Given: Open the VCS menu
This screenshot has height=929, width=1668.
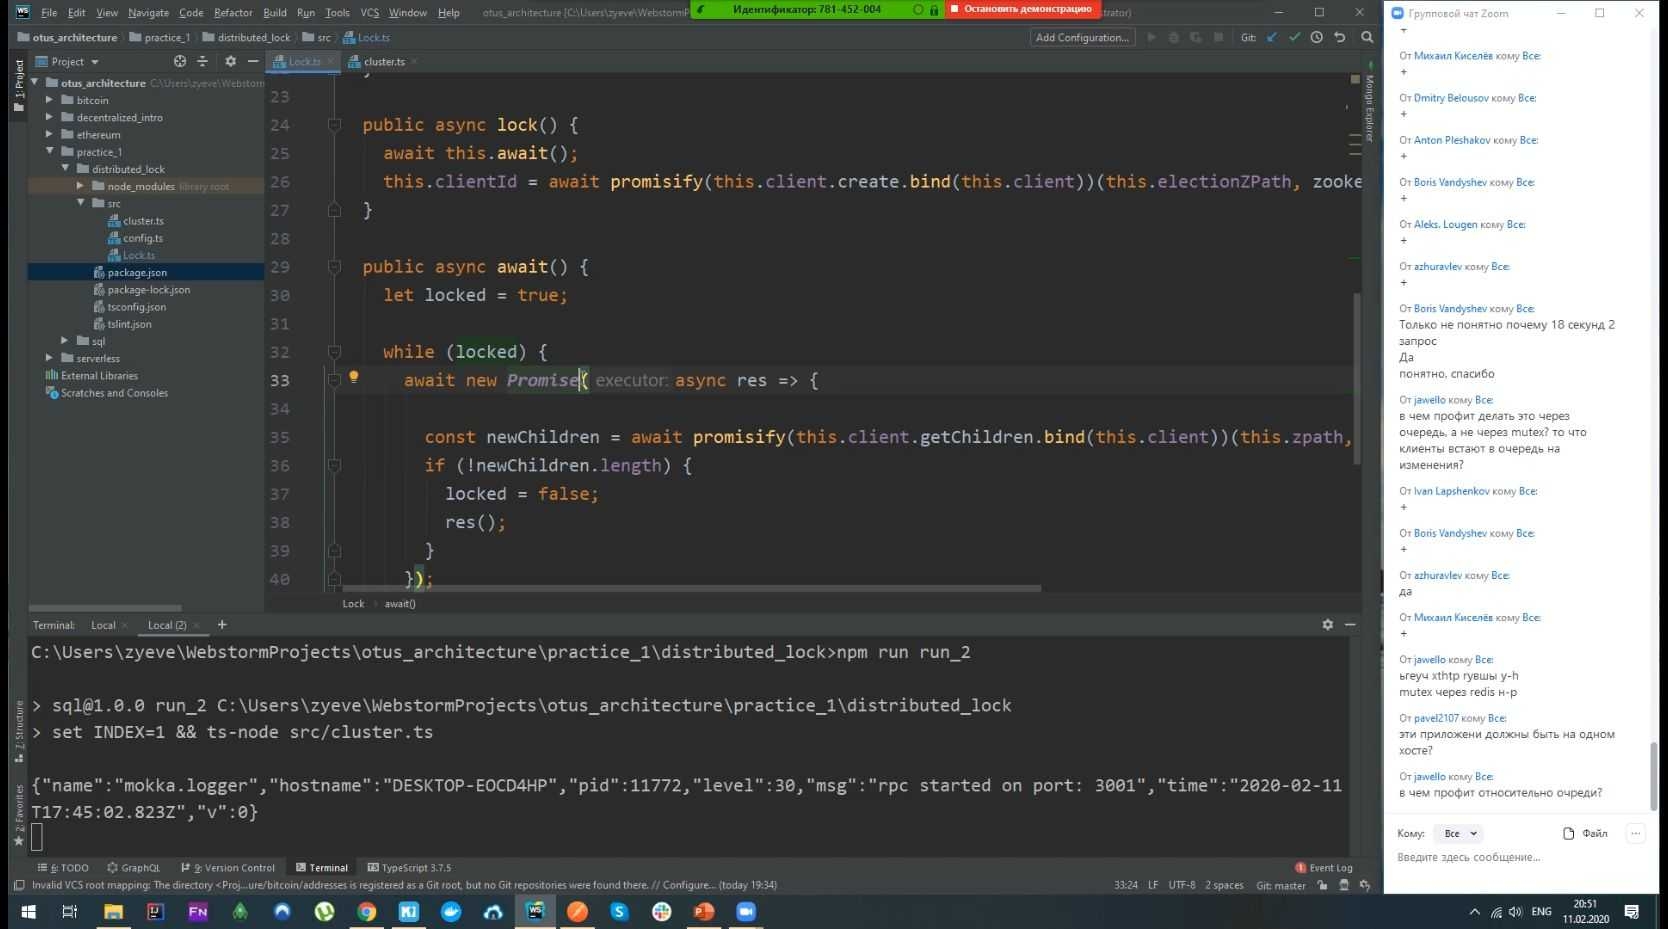Looking at the screenshot, I should (369, 12).
